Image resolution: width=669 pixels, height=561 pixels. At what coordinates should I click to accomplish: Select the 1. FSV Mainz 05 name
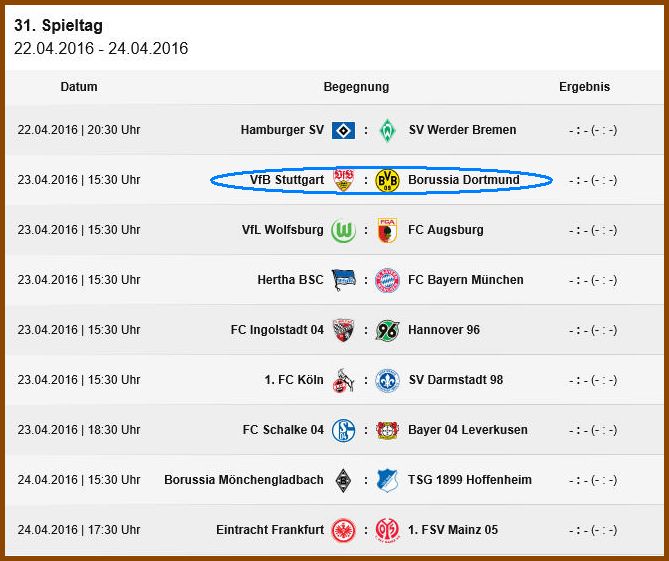point(453,529)
